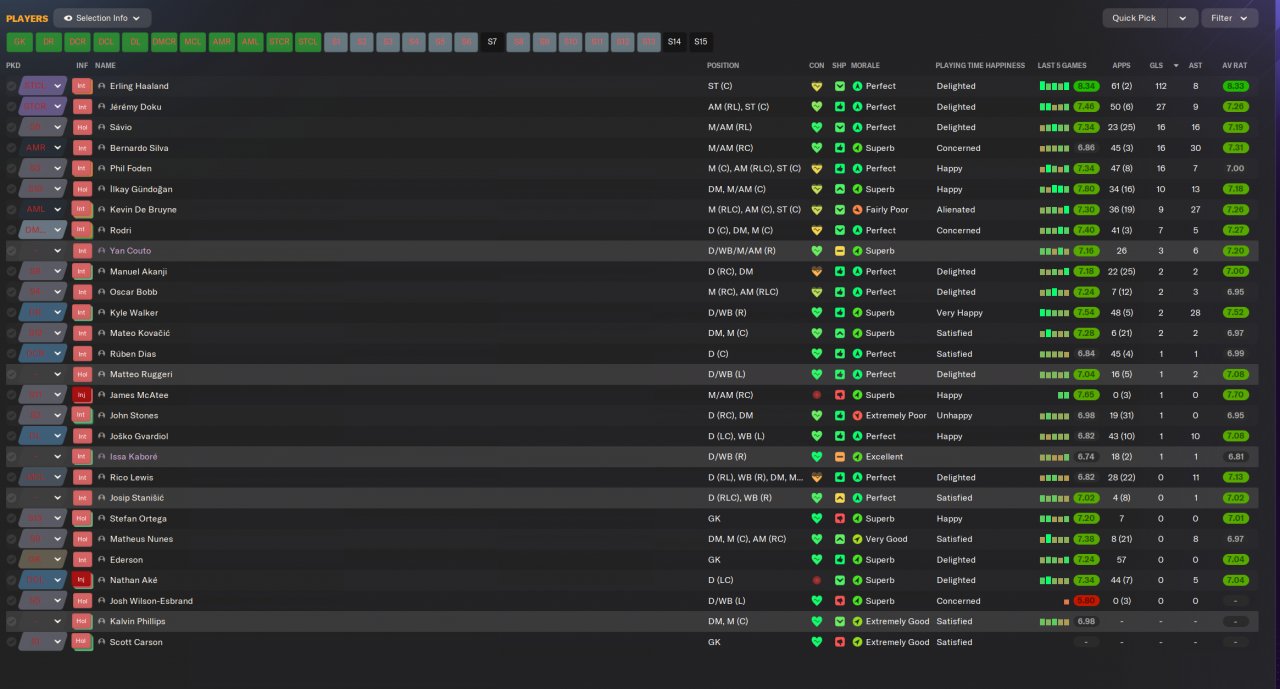Click the Inj injury badge for James McAtee
The height and width of the screenshot is (689, 1280).
[82, 395]
